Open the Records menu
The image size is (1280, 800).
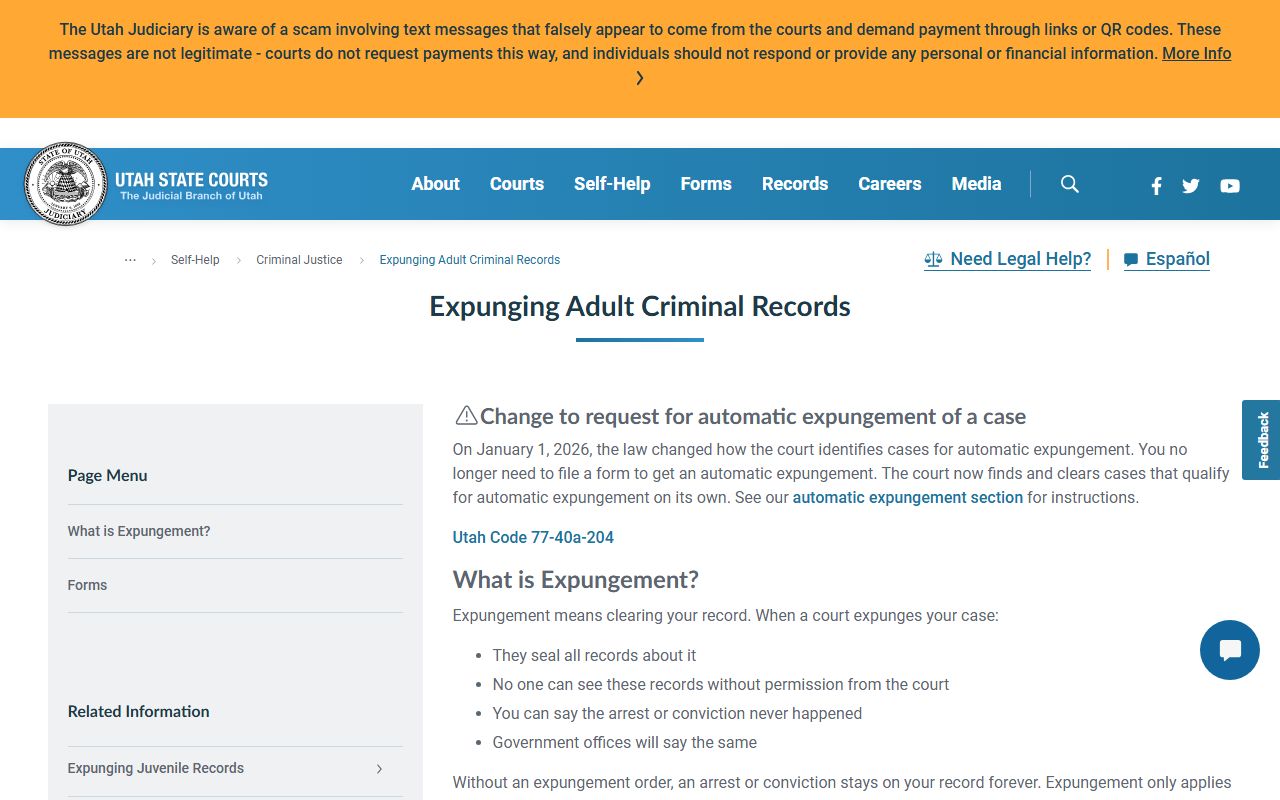click(x=795, y=184)
